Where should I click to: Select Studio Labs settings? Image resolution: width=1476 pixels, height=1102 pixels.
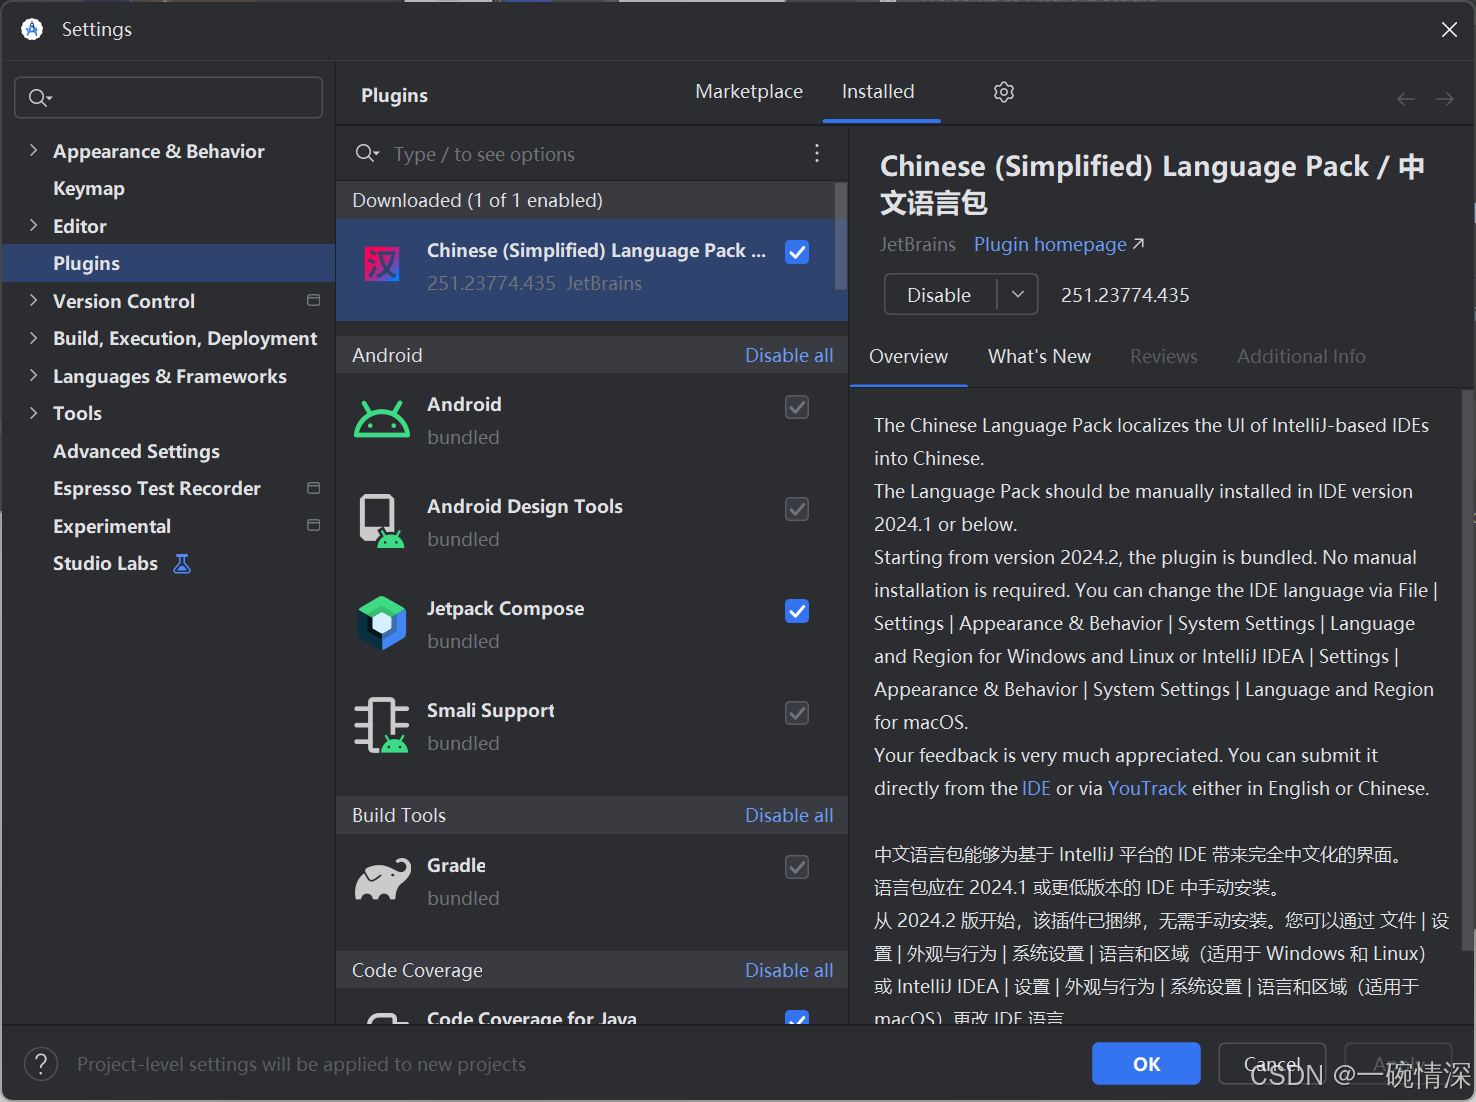(x=105, y=563)
